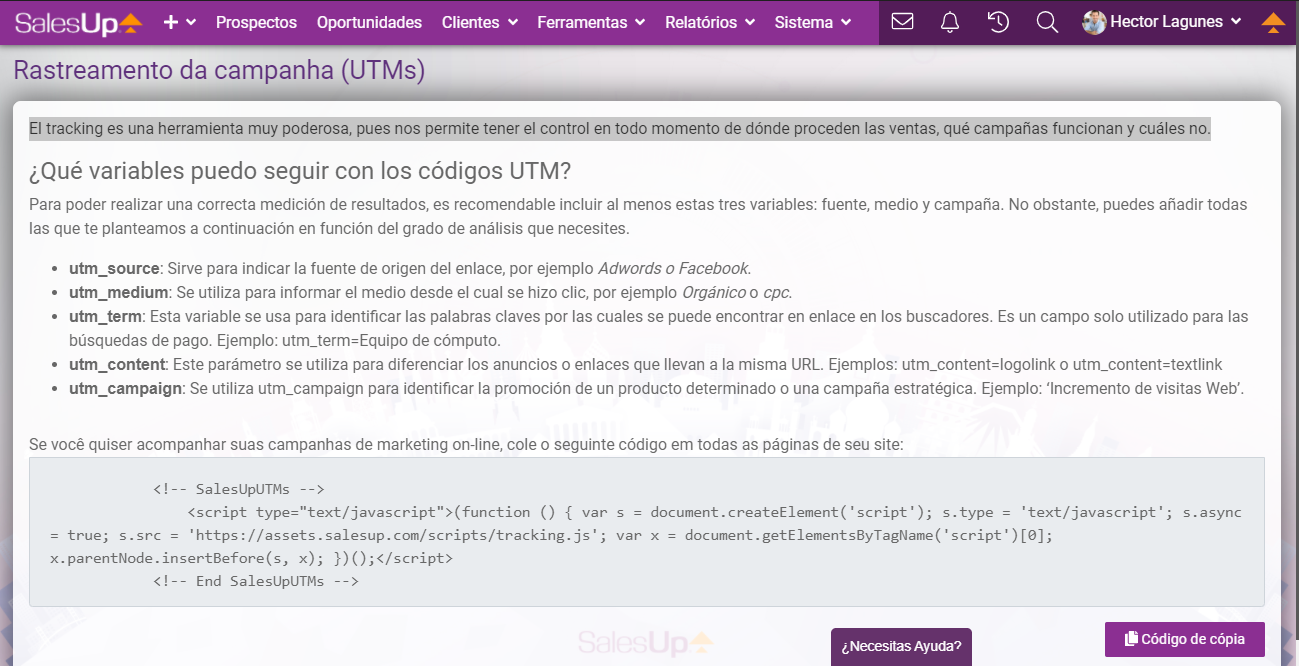The width and height of the screenshot is (1299, 666).
Task: Click the highlighted 'El tracking es una herramienta' sentence
Action: tap(620, 128)
